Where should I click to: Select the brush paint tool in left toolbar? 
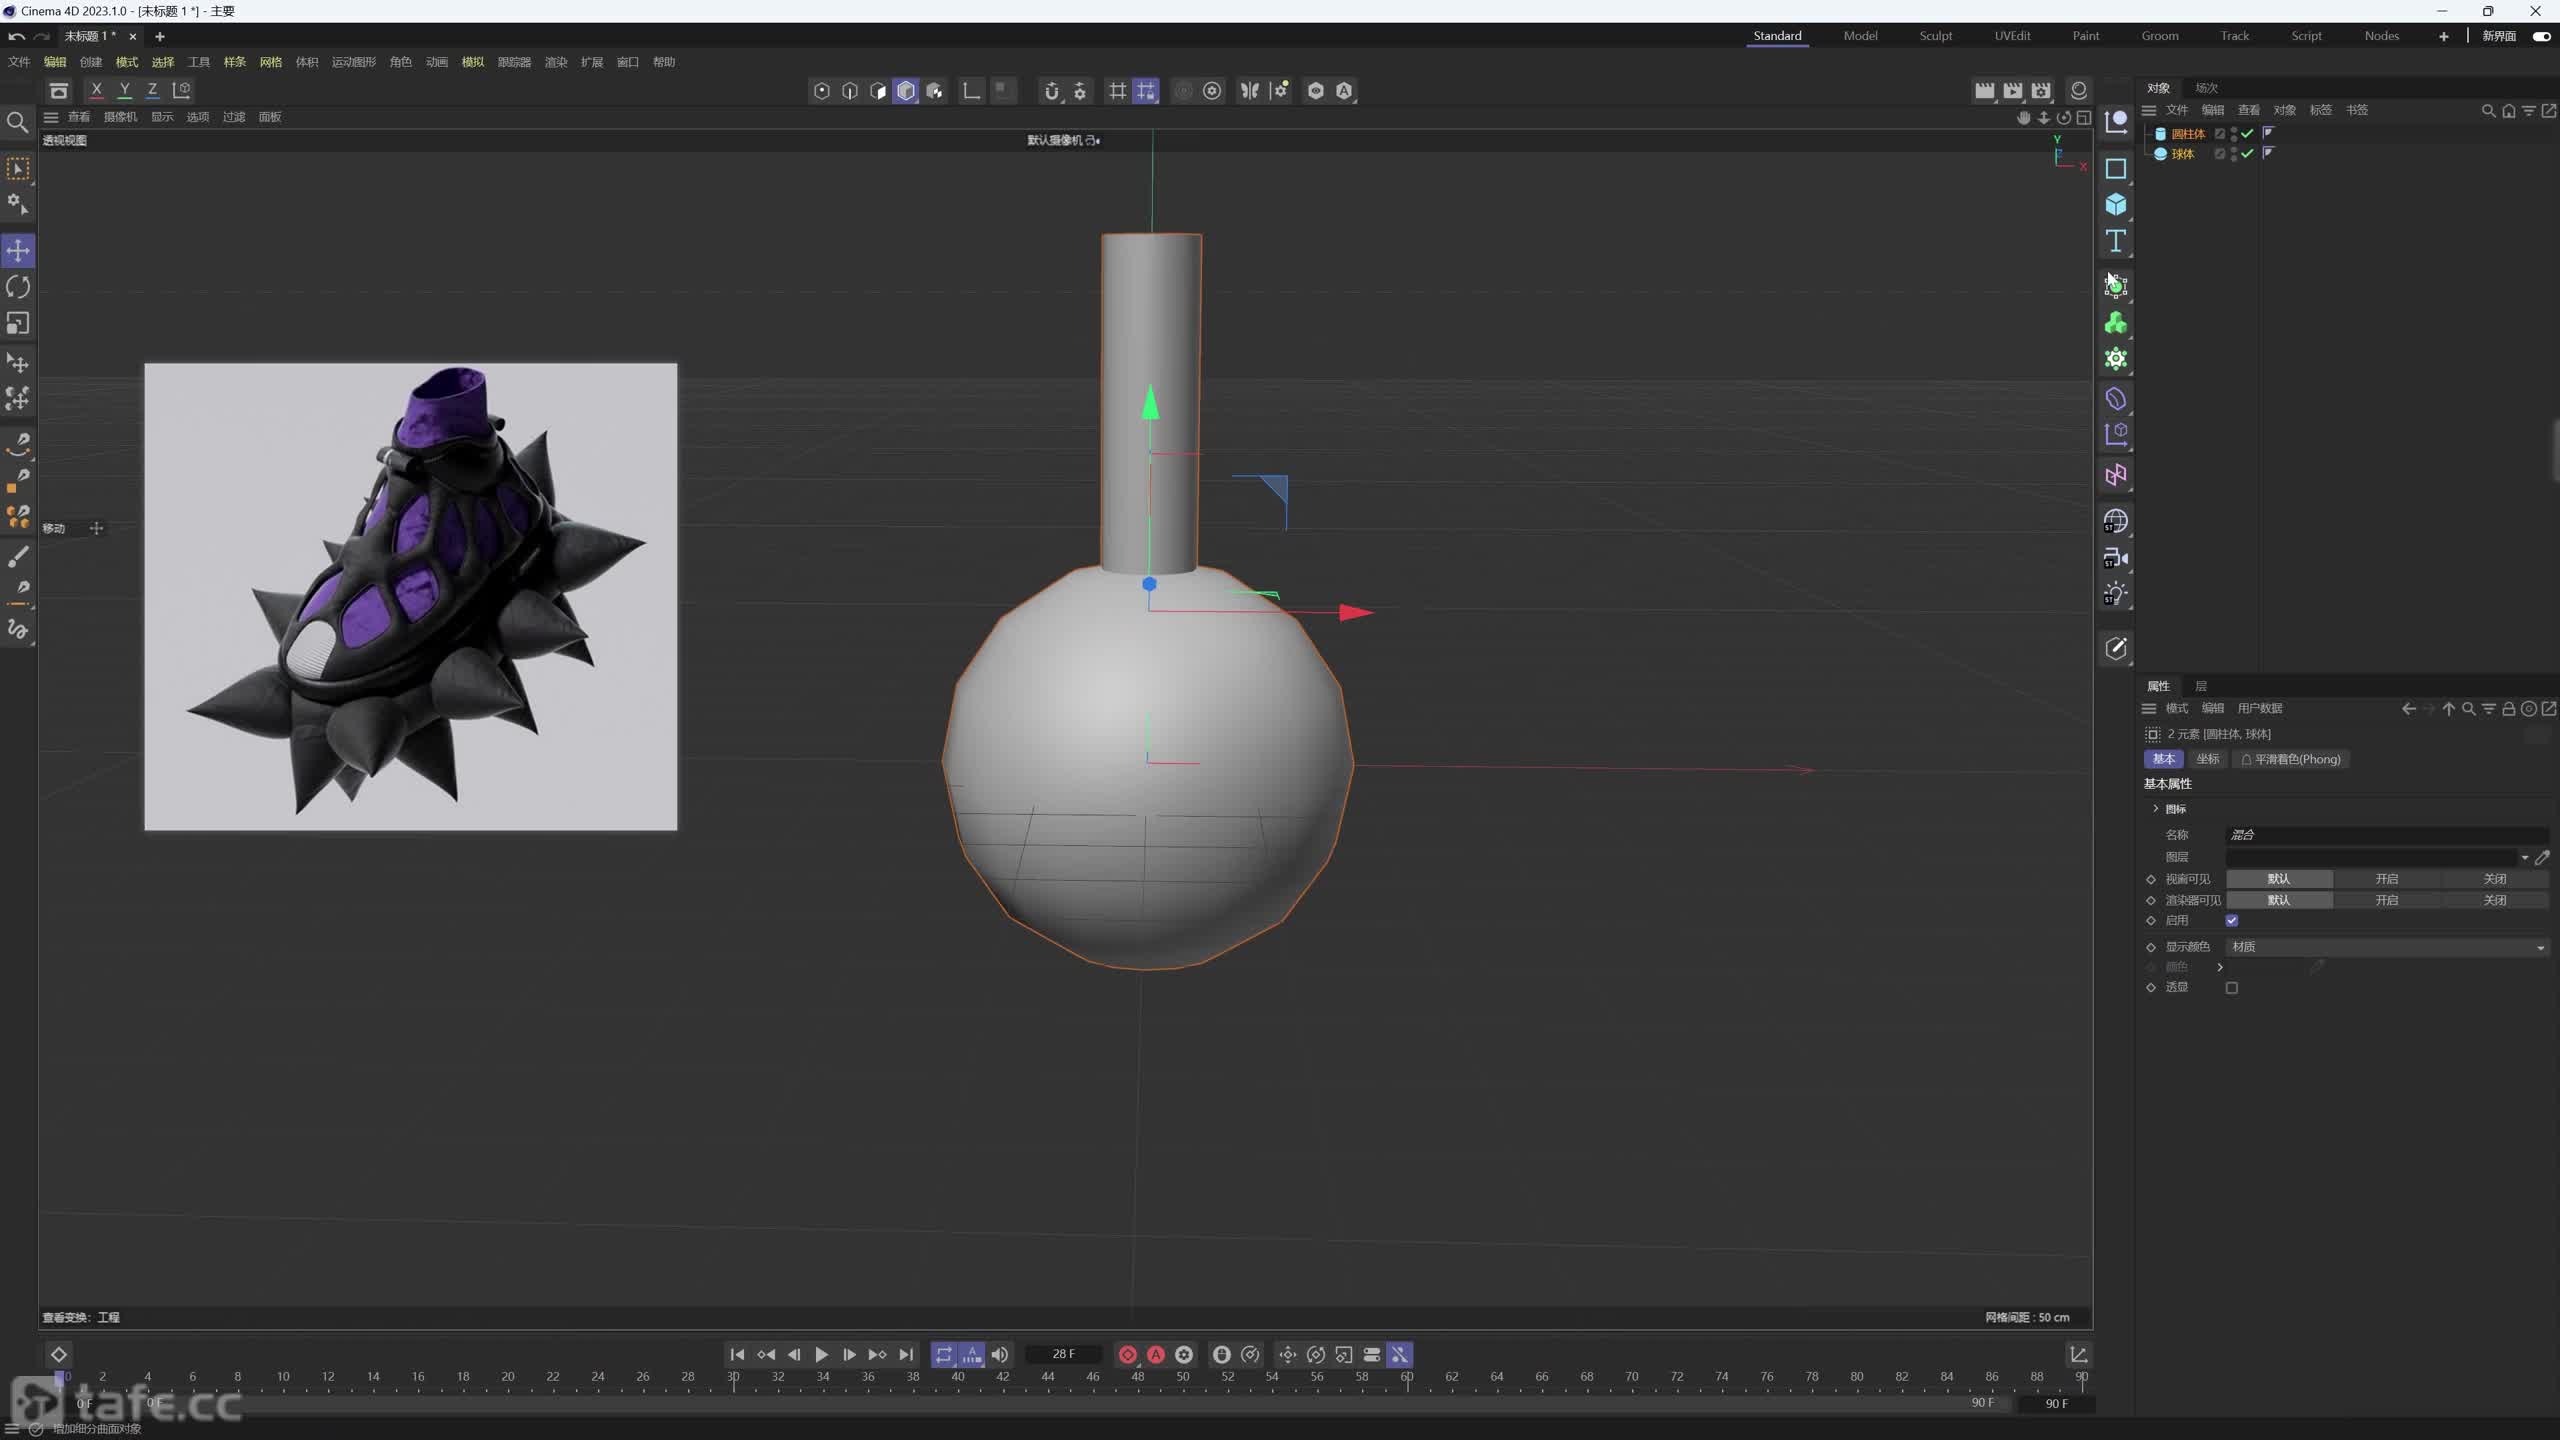(18, 557)
